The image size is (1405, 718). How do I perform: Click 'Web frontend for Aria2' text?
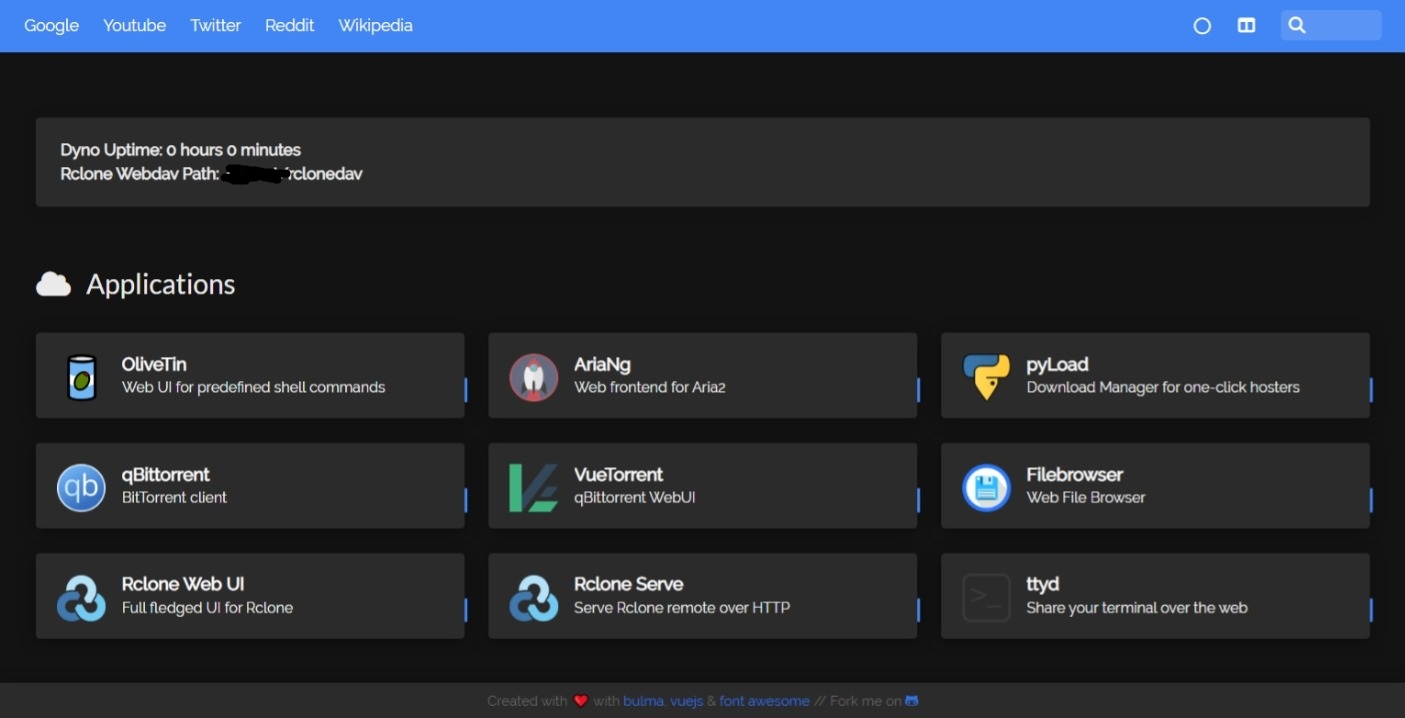pyautogui.click(x=650, y=387)
